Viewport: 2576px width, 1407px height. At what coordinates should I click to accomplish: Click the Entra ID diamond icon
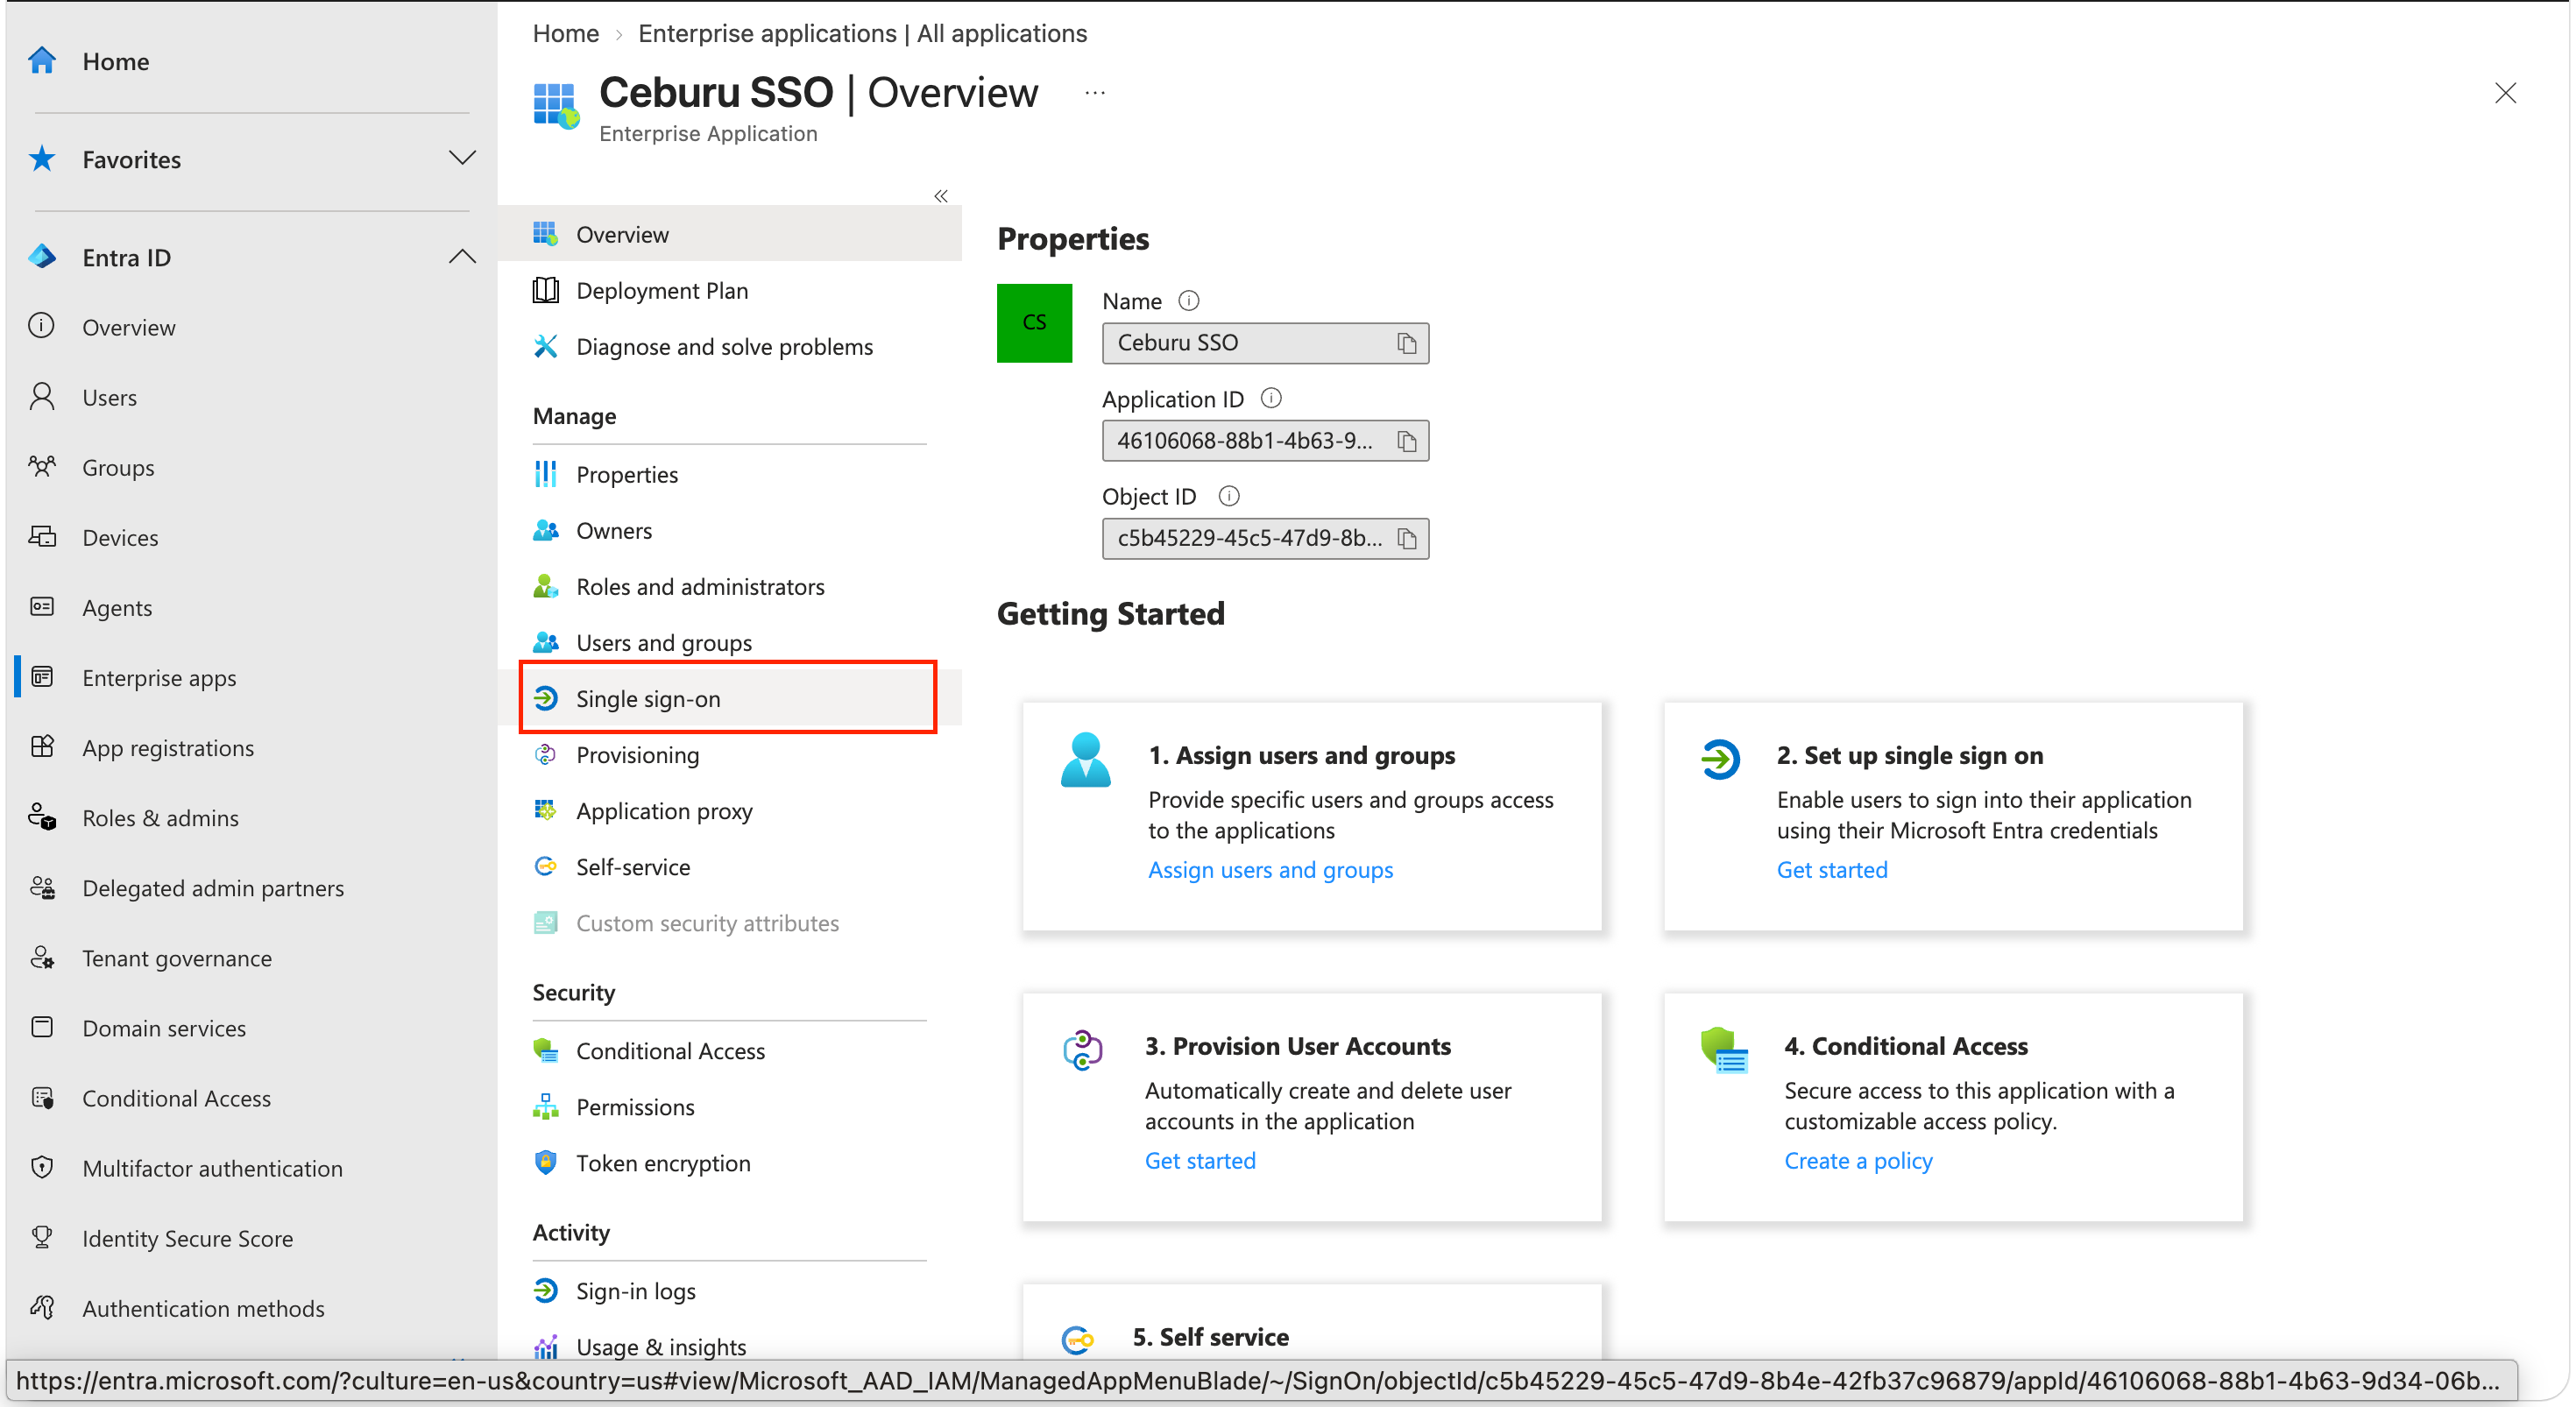42,257
